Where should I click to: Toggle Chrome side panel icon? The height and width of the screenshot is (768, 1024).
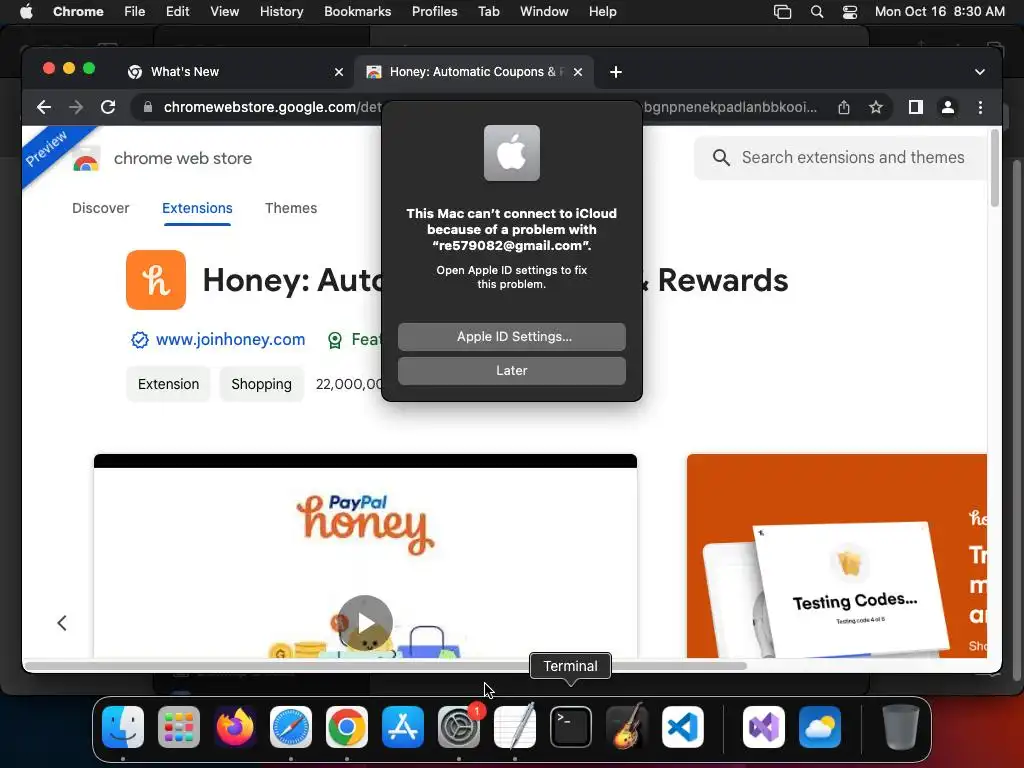pos(916,107)
